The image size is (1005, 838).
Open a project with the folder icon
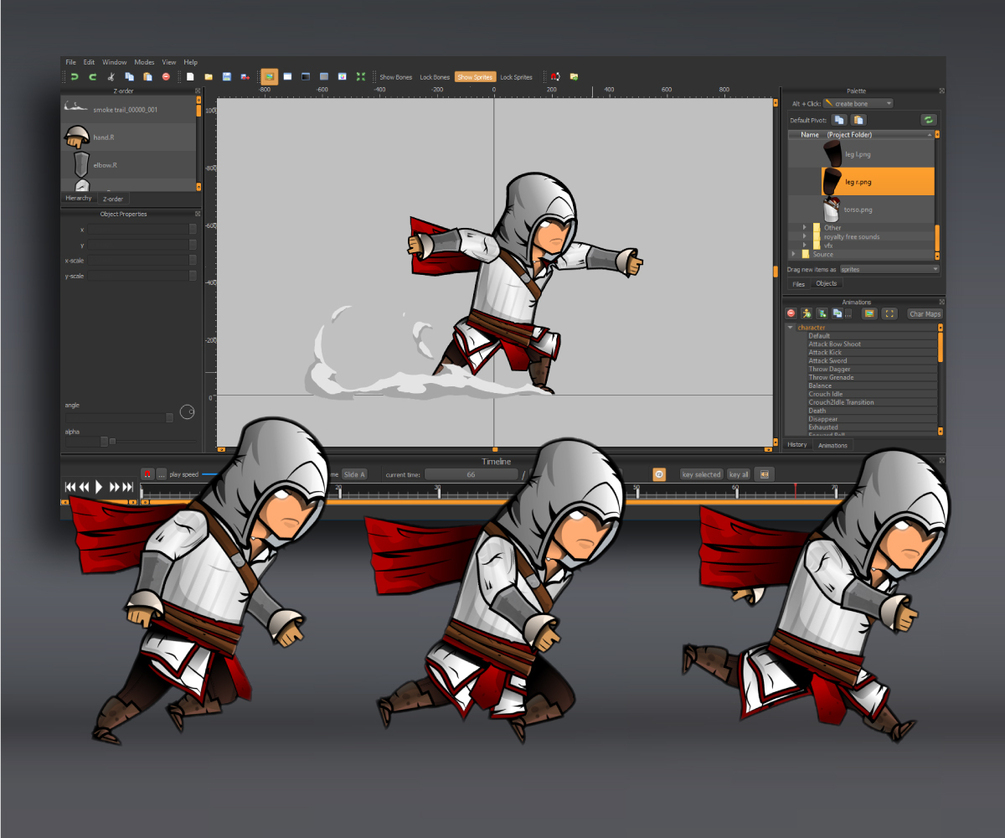click(x=208, y=77)
